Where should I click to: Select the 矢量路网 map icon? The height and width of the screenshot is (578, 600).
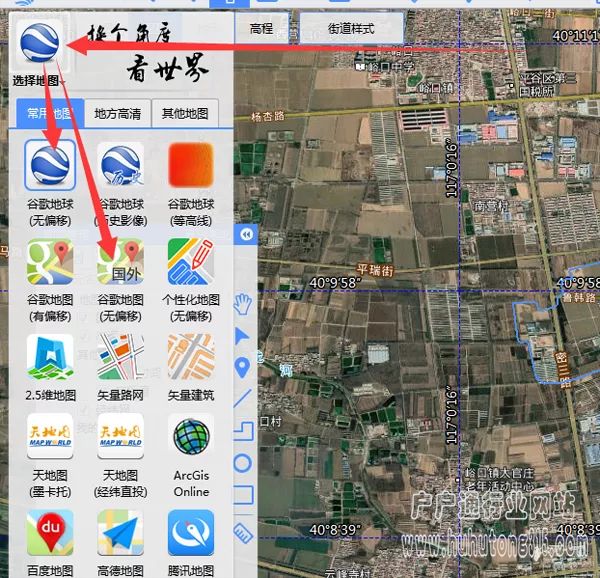click(x=121, y=357)
